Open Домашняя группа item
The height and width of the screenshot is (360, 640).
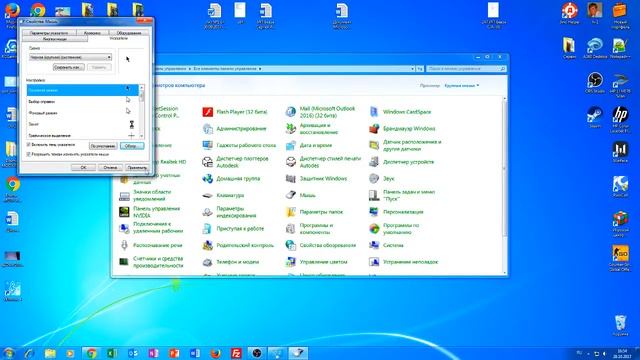pos(231,179)
